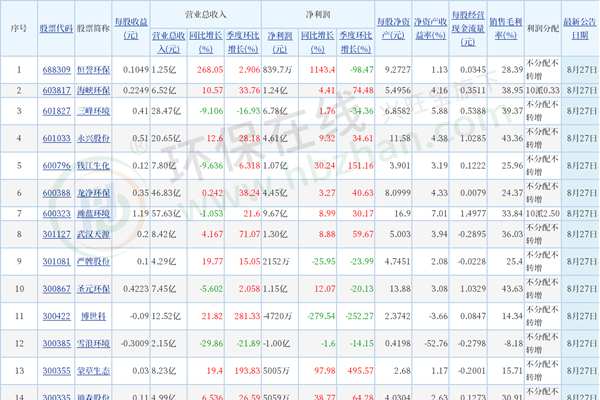Image resolution: width=600 pixels, height=400 pixels.
Task: Open the 圣元环保 stock name link
Action: [x=94, y=289]
